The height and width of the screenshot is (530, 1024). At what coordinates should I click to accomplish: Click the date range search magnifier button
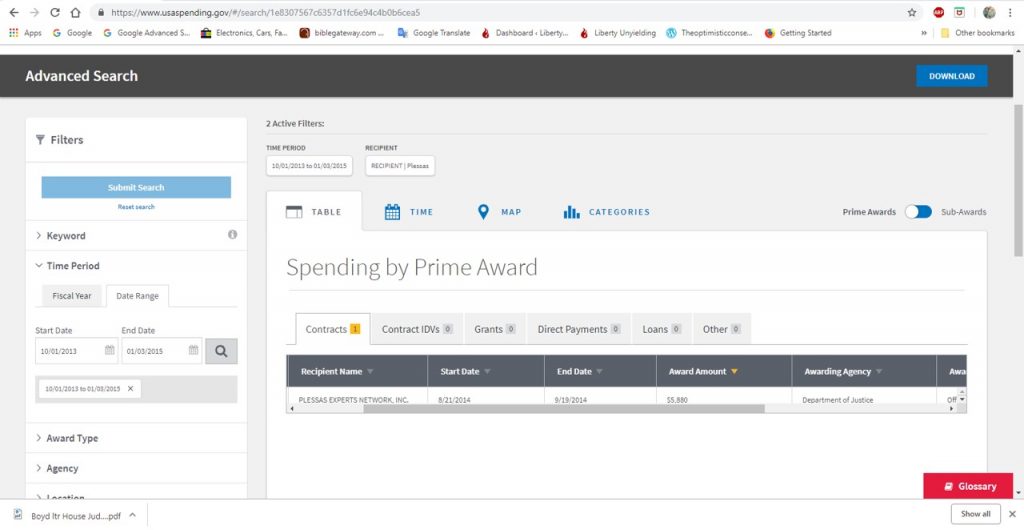221,351
